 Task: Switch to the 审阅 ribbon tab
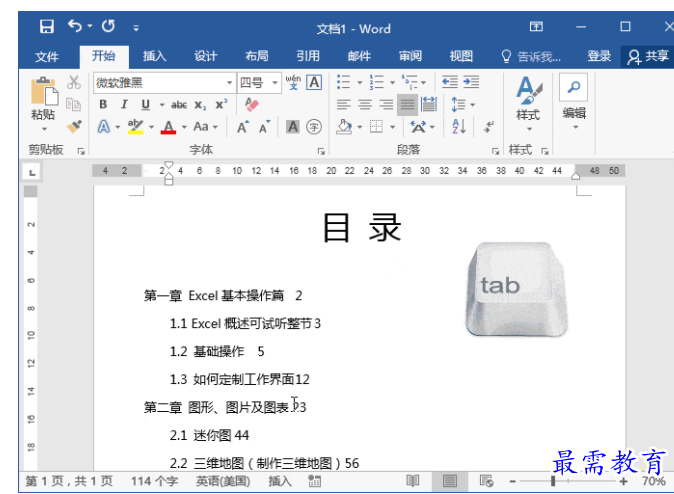coord(410,56)
